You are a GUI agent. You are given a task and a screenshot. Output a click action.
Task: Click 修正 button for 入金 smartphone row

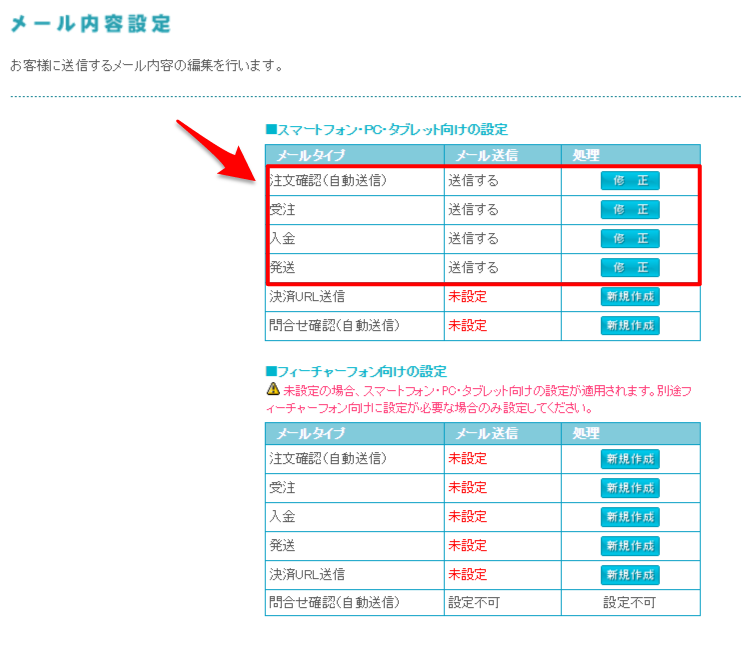pos(630,238)
